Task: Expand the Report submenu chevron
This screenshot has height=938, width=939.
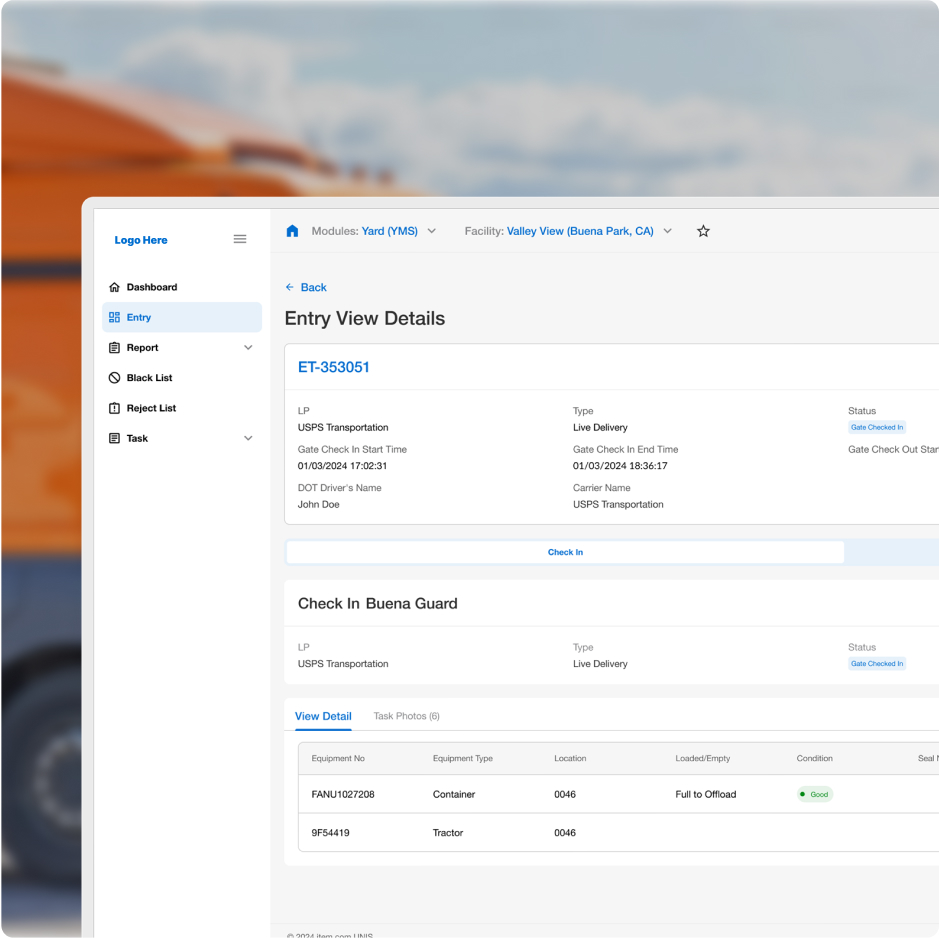Action: click(x=248, y=347)
